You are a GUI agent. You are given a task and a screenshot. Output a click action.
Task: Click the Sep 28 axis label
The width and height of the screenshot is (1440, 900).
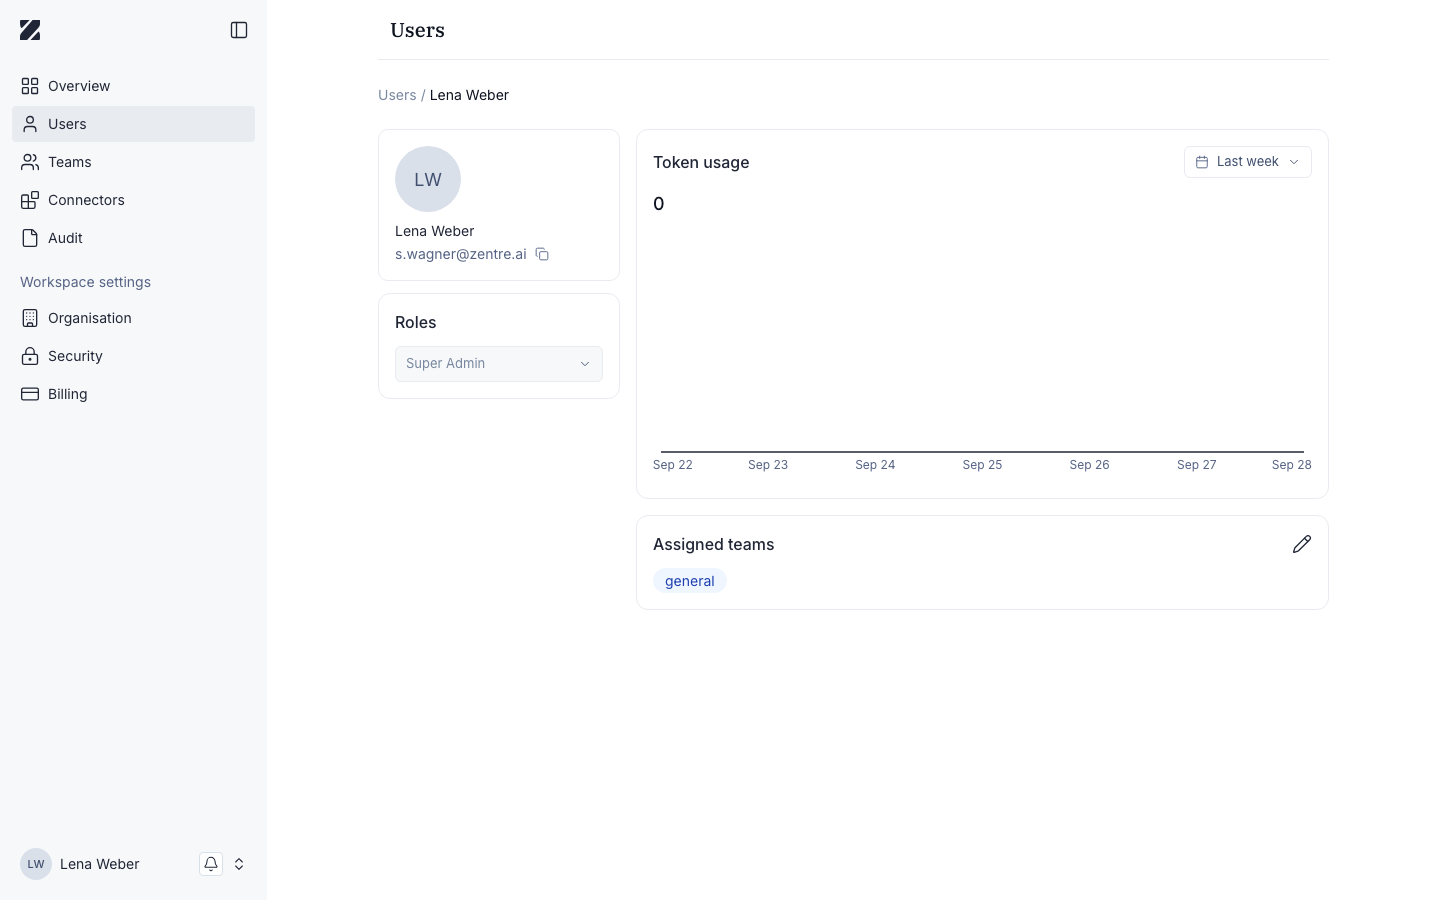click(x=1292, y=465)
